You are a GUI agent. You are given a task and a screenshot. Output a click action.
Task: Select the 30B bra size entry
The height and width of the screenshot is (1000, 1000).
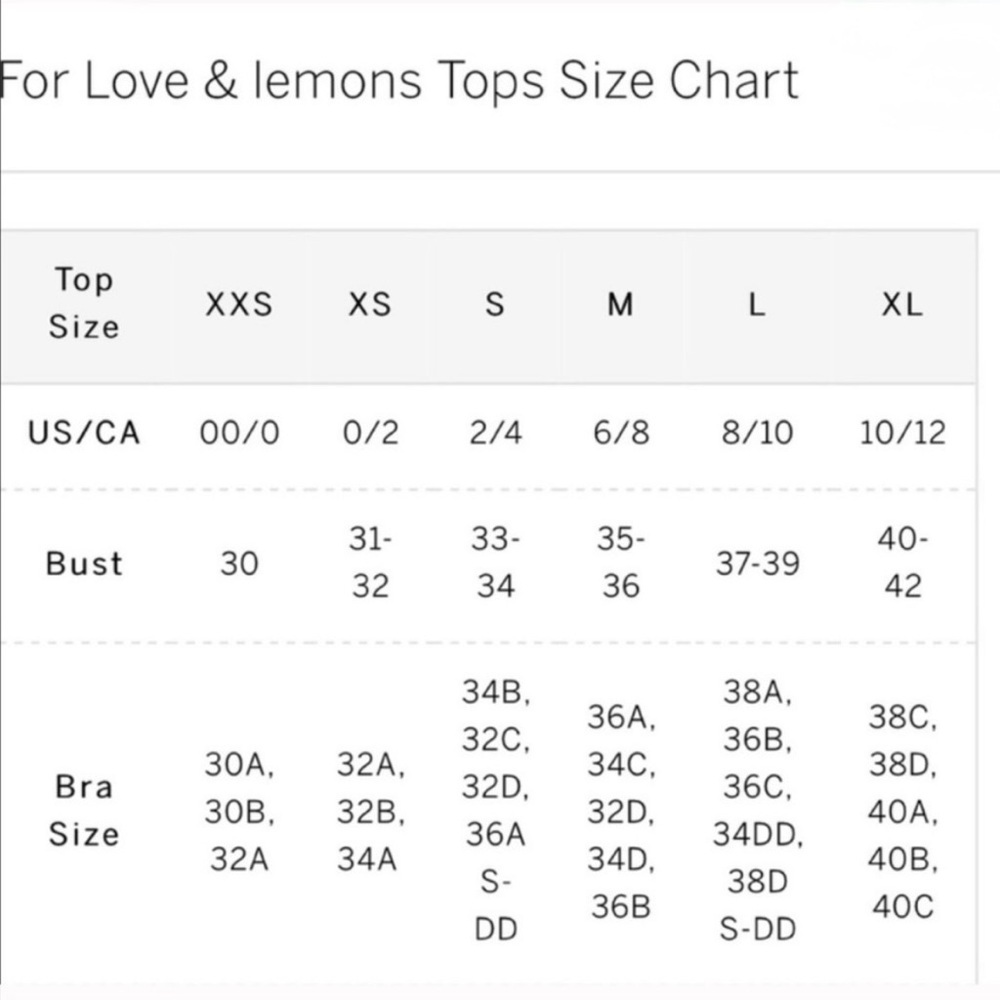239,813
